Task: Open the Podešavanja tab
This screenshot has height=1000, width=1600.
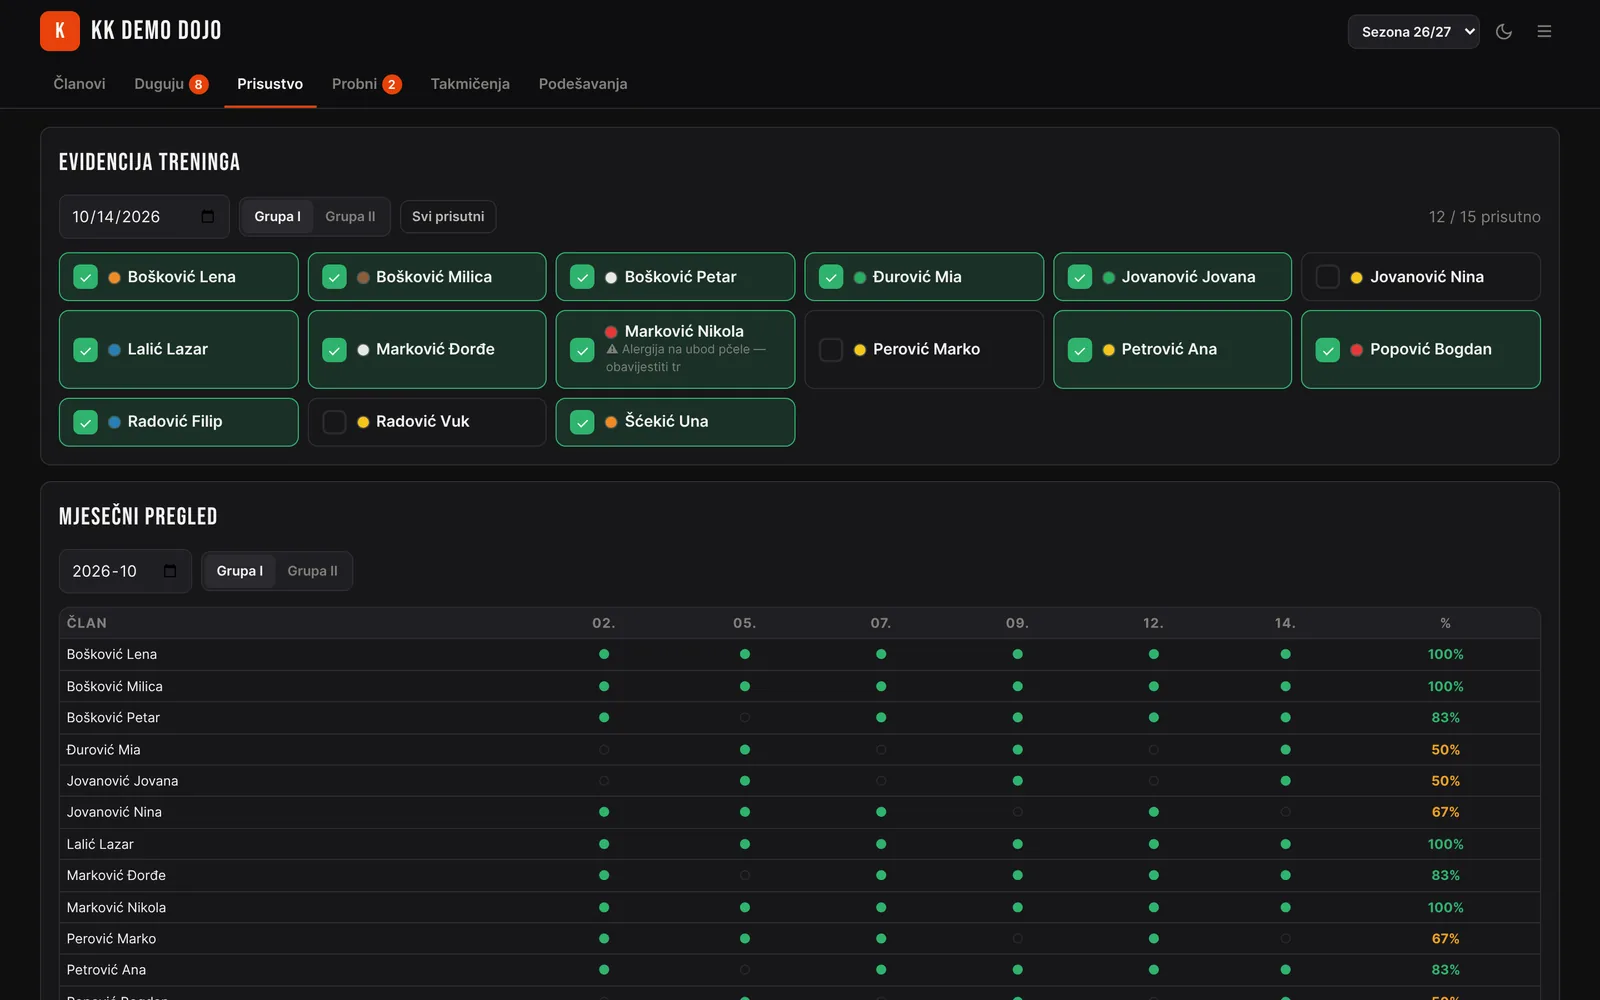Action: coord(583,84)
